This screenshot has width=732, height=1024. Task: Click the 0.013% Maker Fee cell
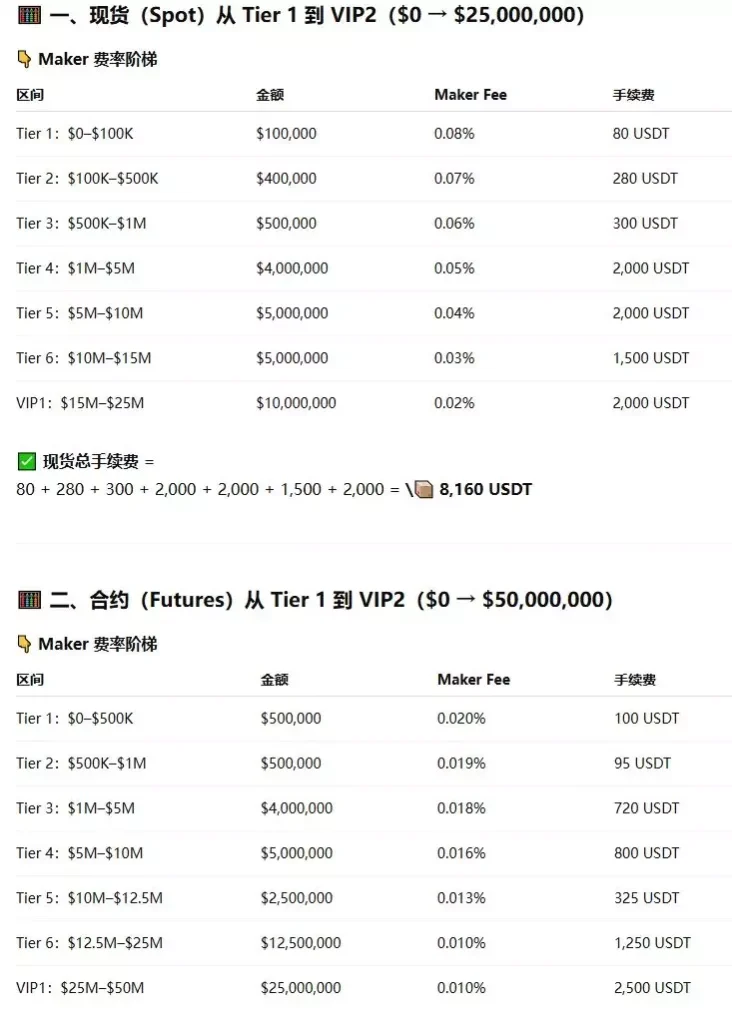461,898
